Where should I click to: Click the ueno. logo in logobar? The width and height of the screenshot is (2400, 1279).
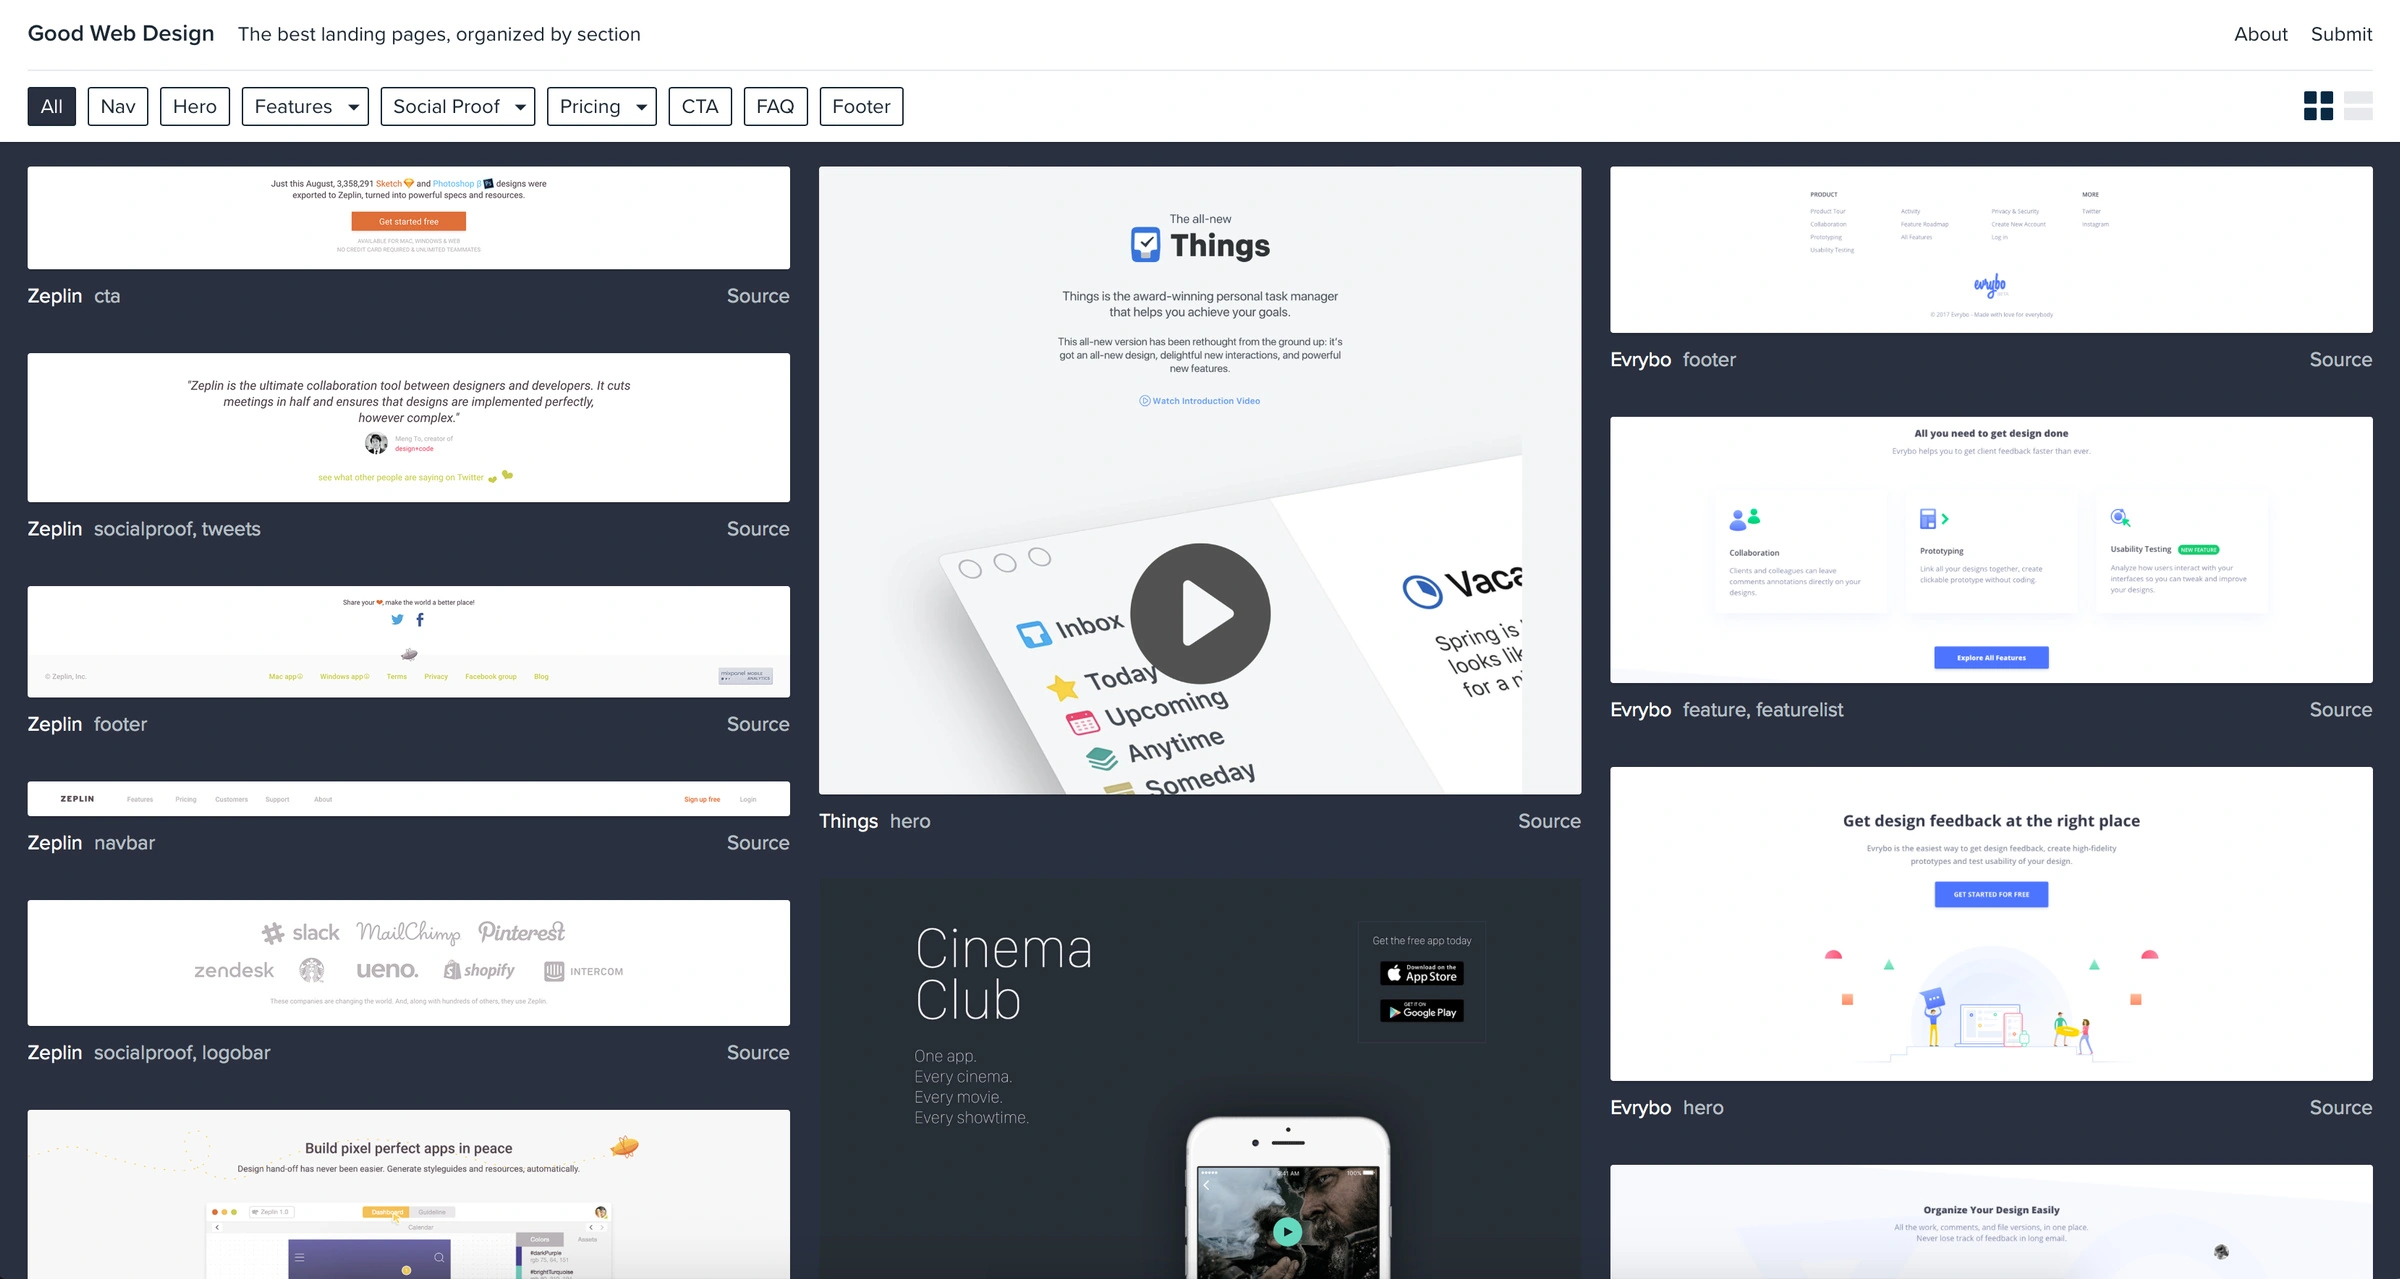387,970
